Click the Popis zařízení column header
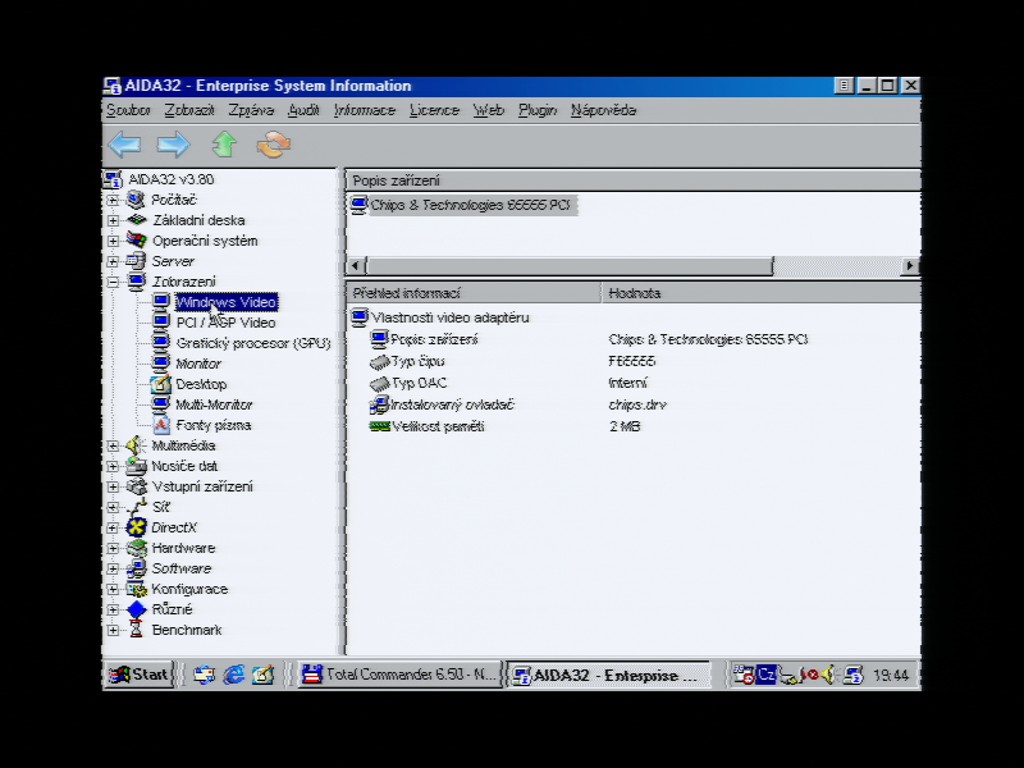The height and width of the screenshot is (768, 1024). [x=633, y=180]
